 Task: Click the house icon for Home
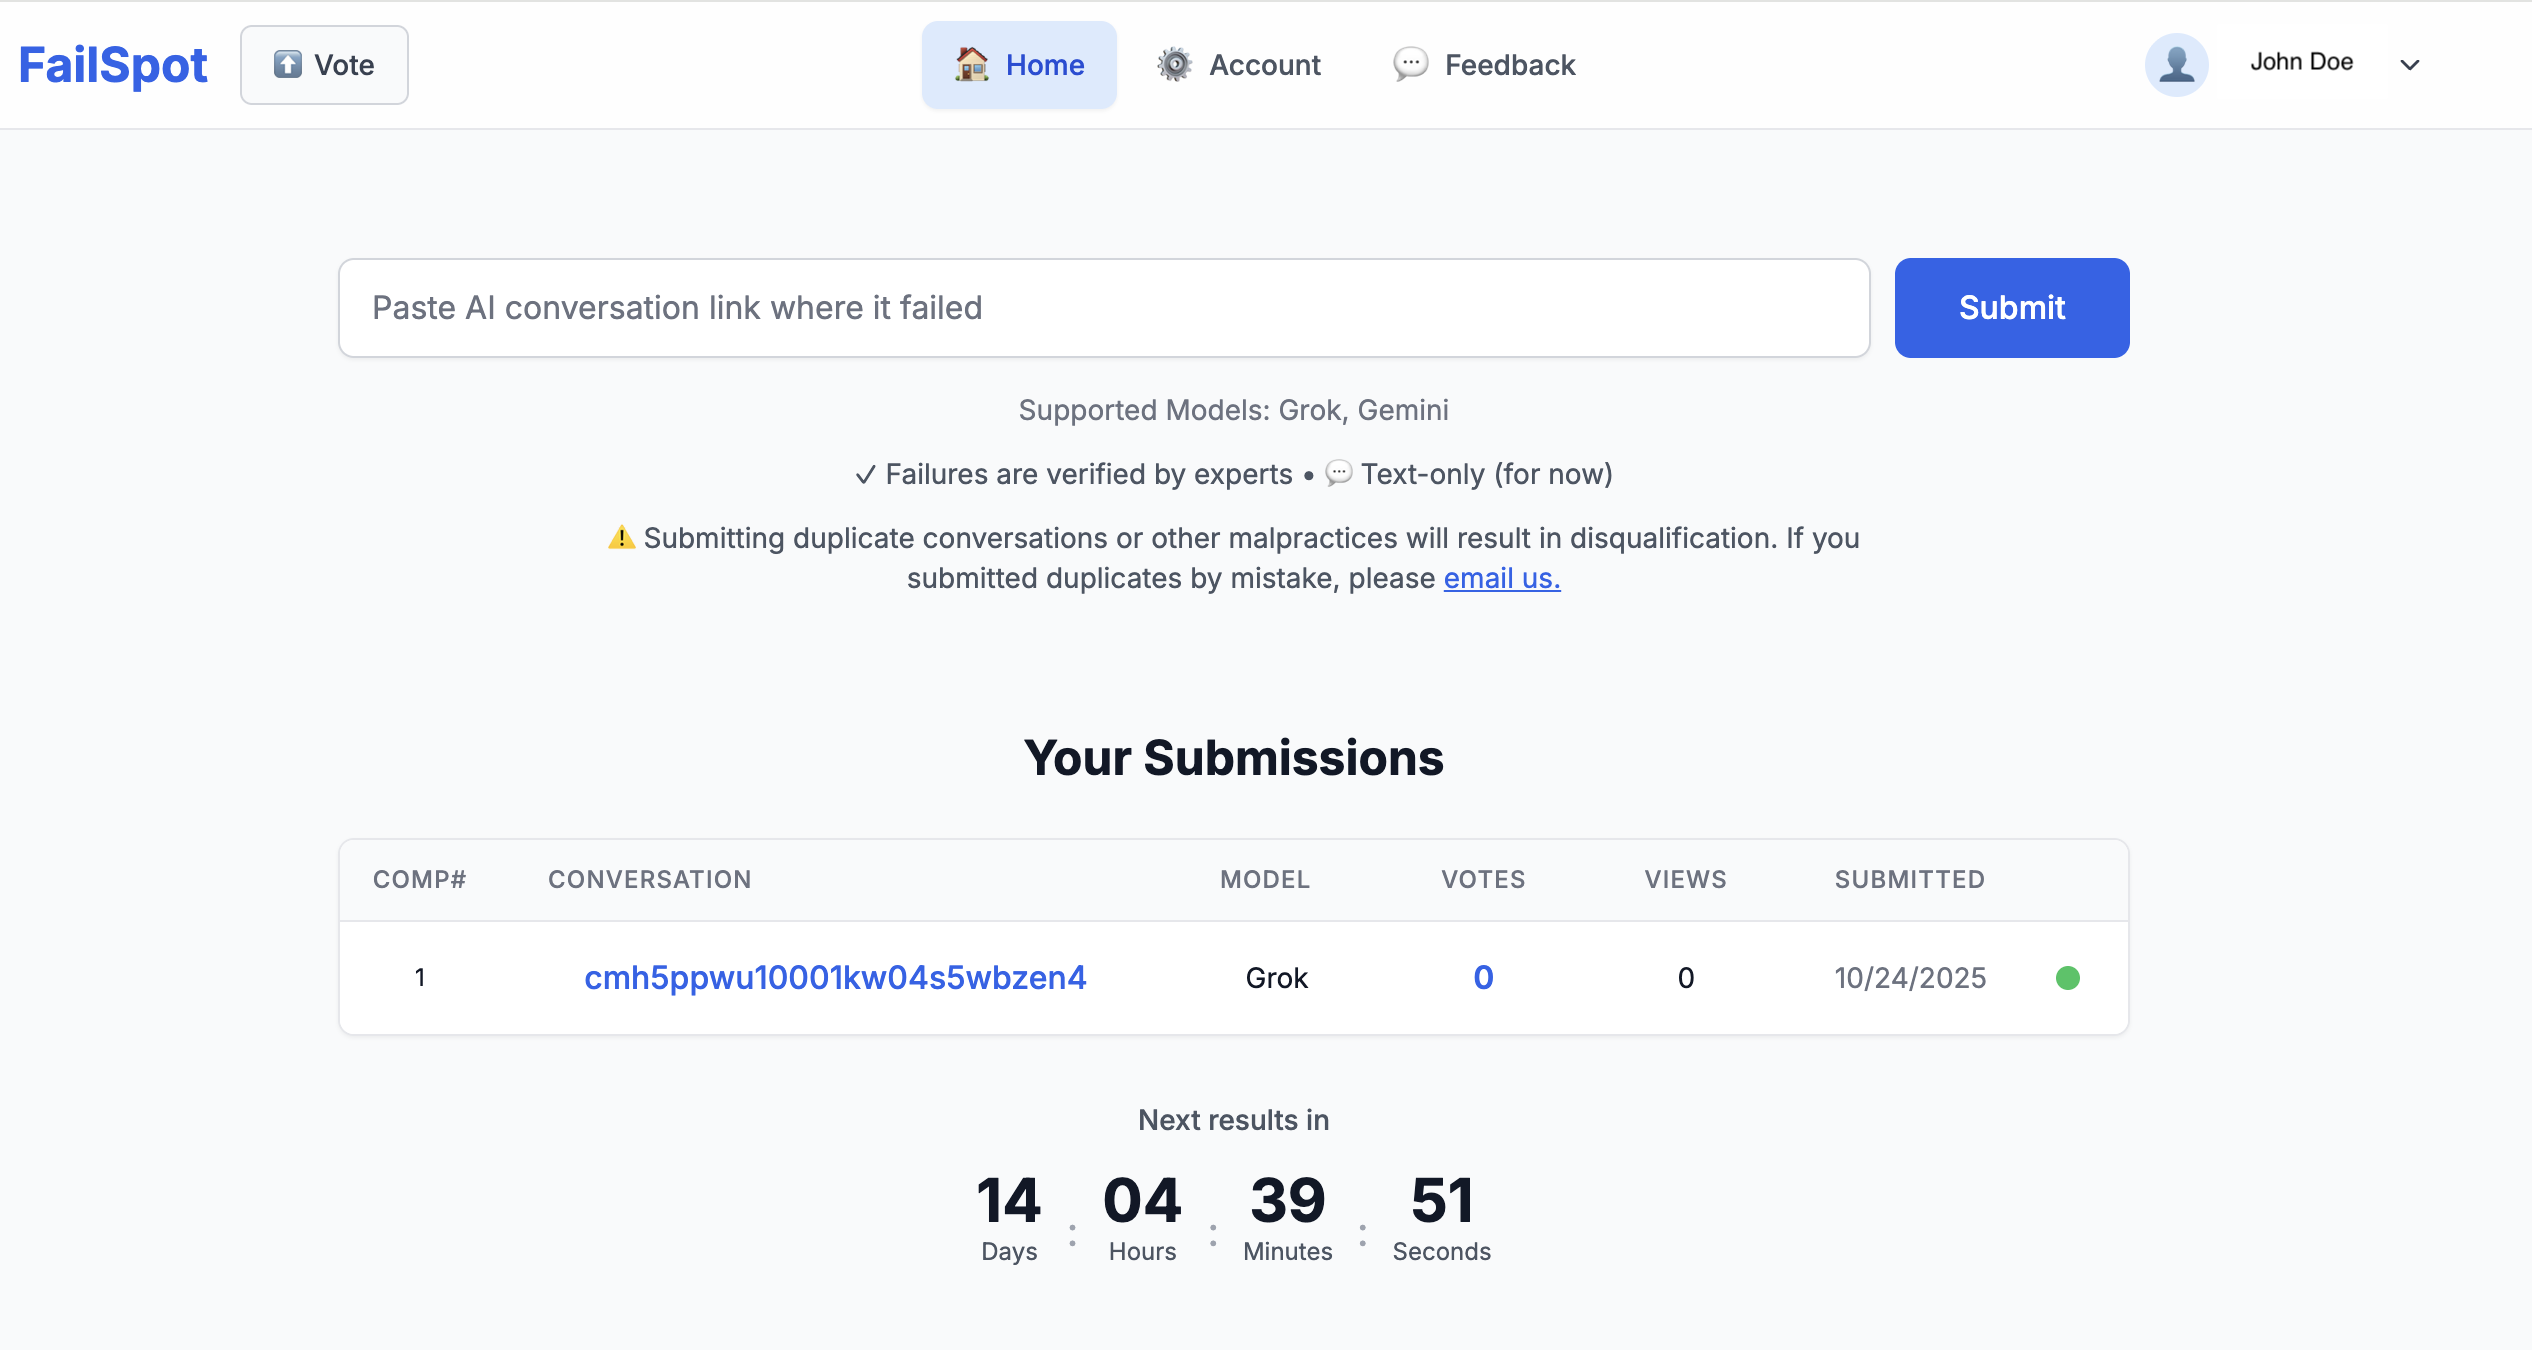971,63
